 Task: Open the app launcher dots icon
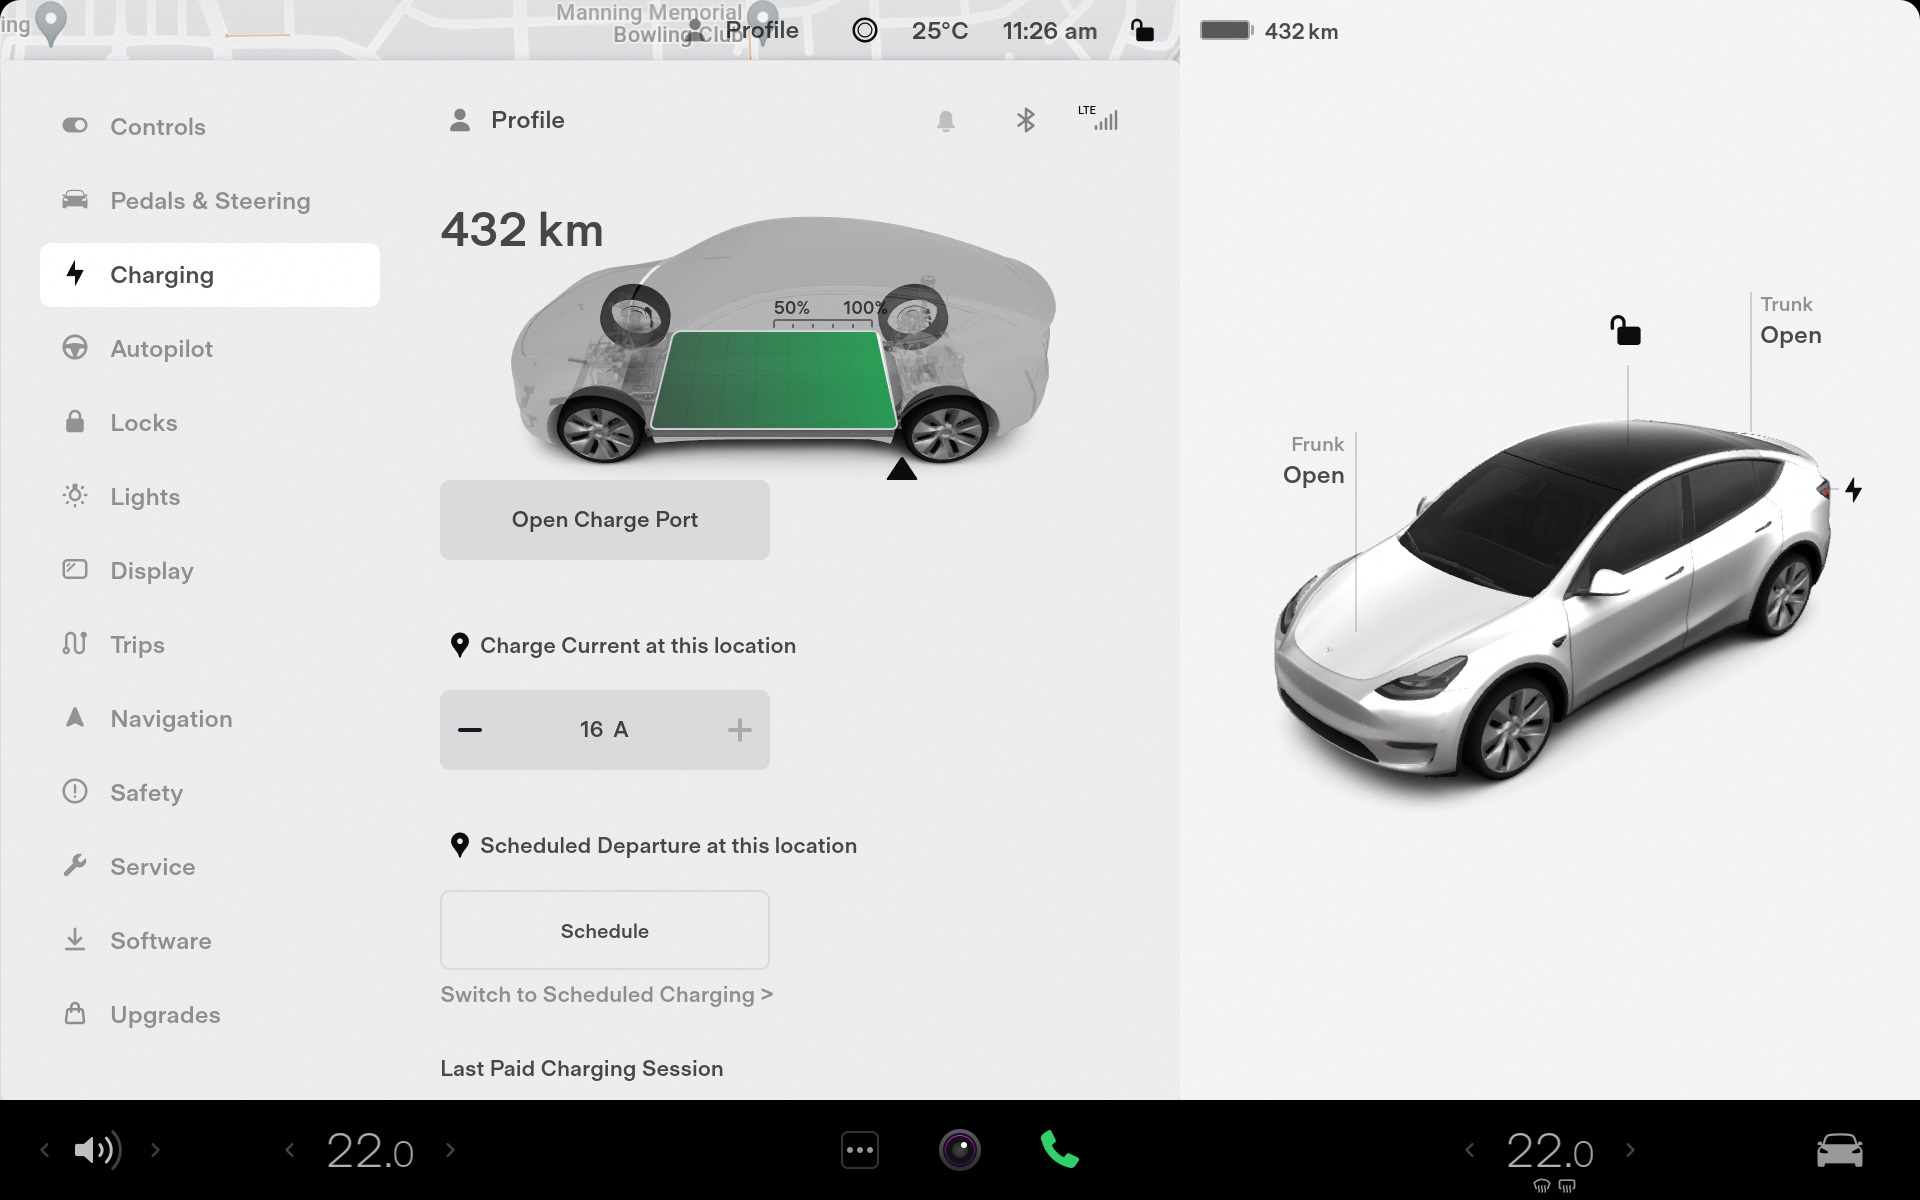pos(860,1150)
